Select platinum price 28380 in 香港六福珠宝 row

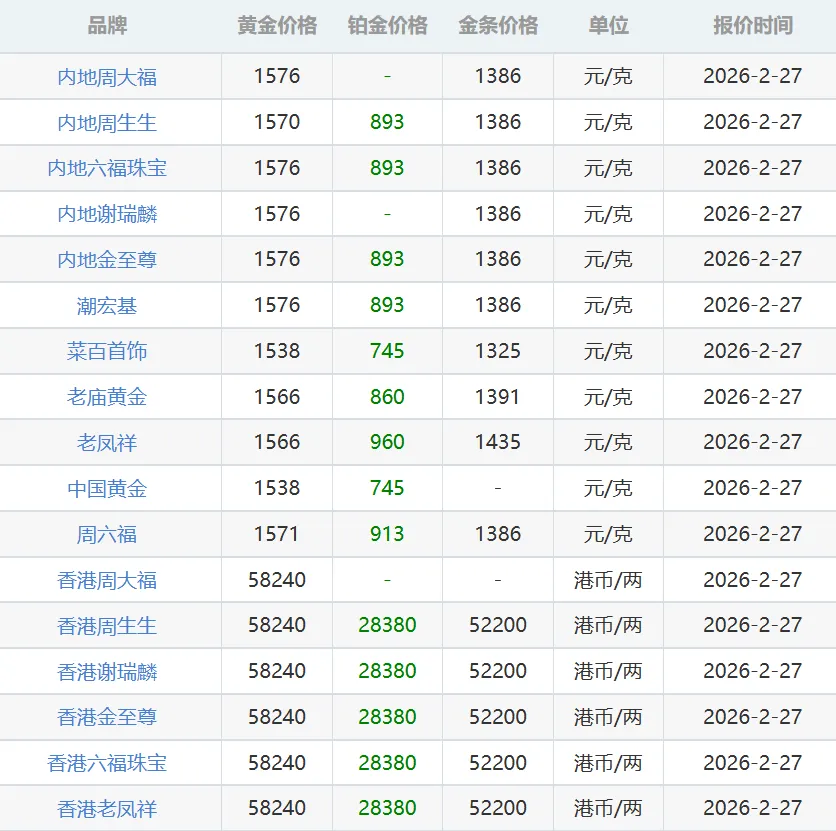[x=388, y=763]
